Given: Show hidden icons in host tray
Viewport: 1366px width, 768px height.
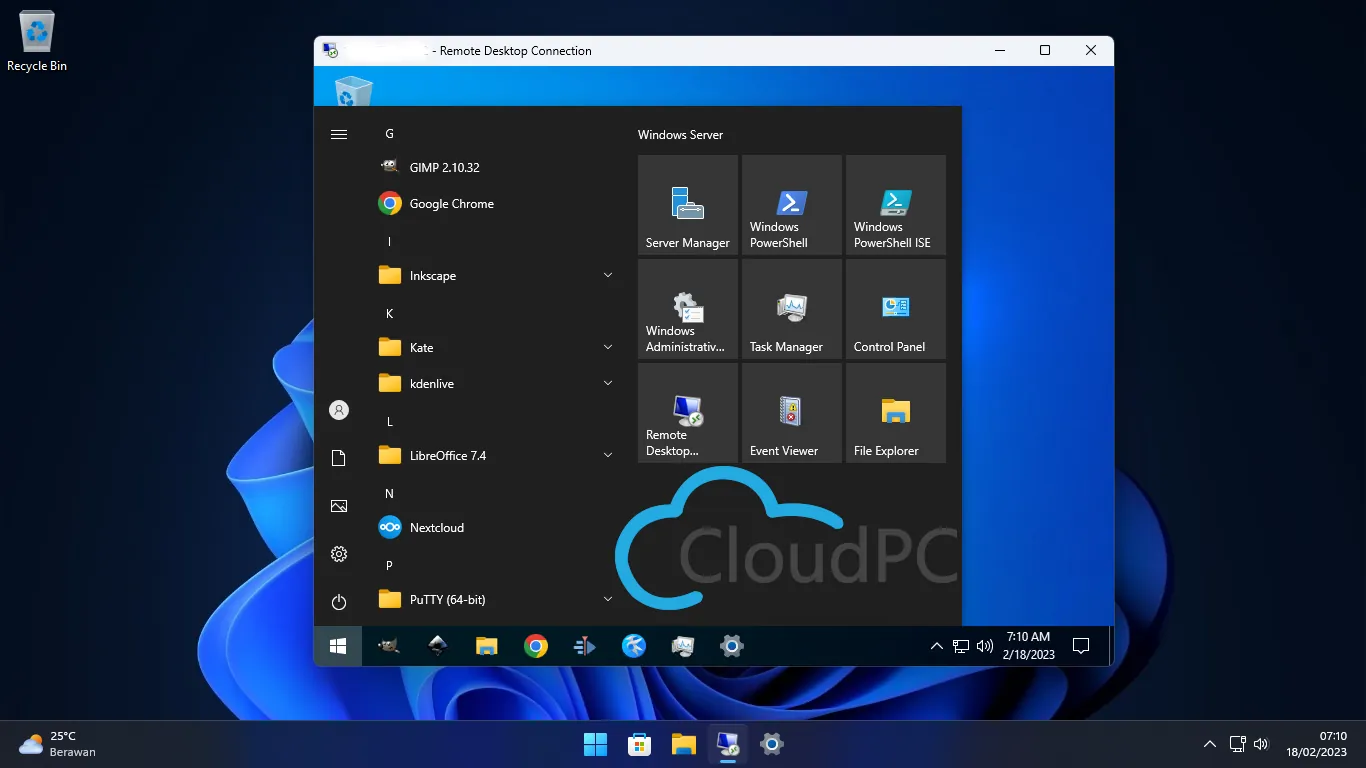Looking at the screenshot, I should [1210, 744].
